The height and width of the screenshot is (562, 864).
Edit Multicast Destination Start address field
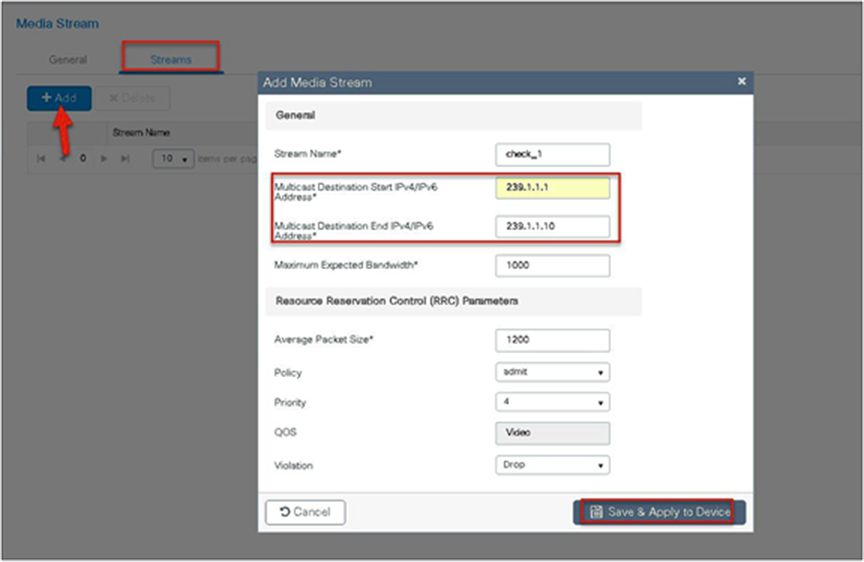tap(553, 187)
